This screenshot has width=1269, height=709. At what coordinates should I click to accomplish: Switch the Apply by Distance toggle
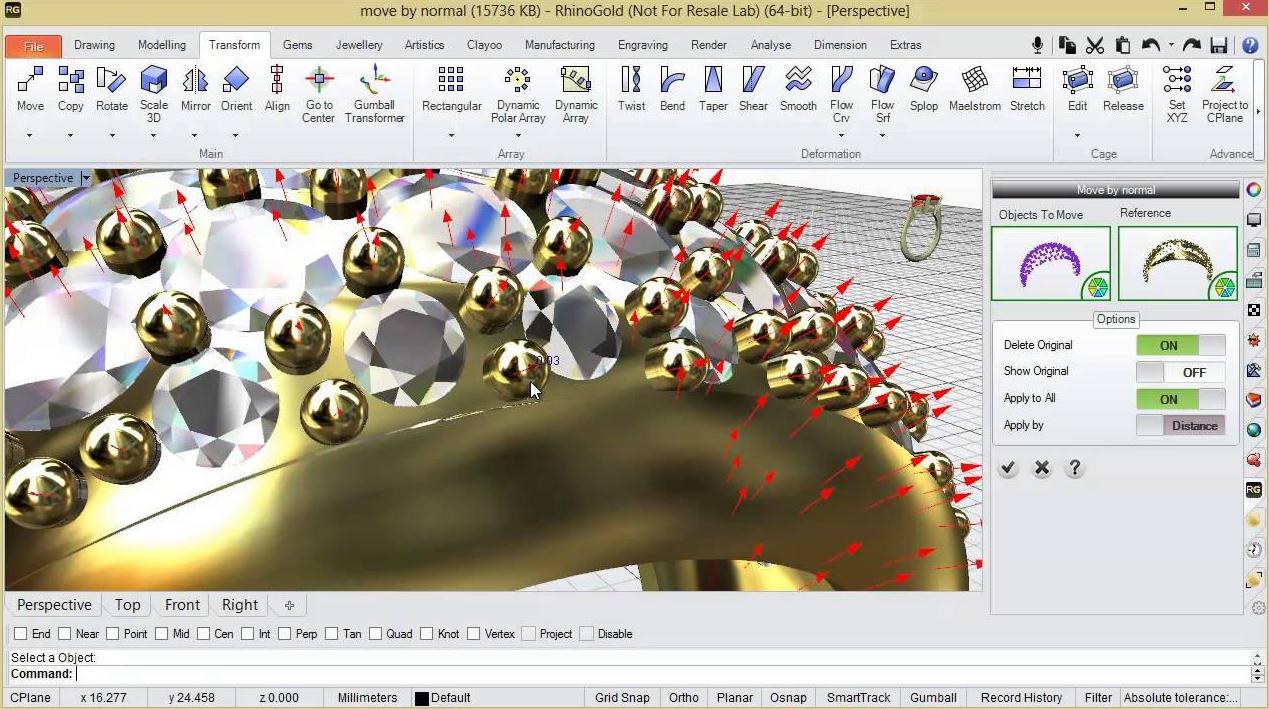1181,425
